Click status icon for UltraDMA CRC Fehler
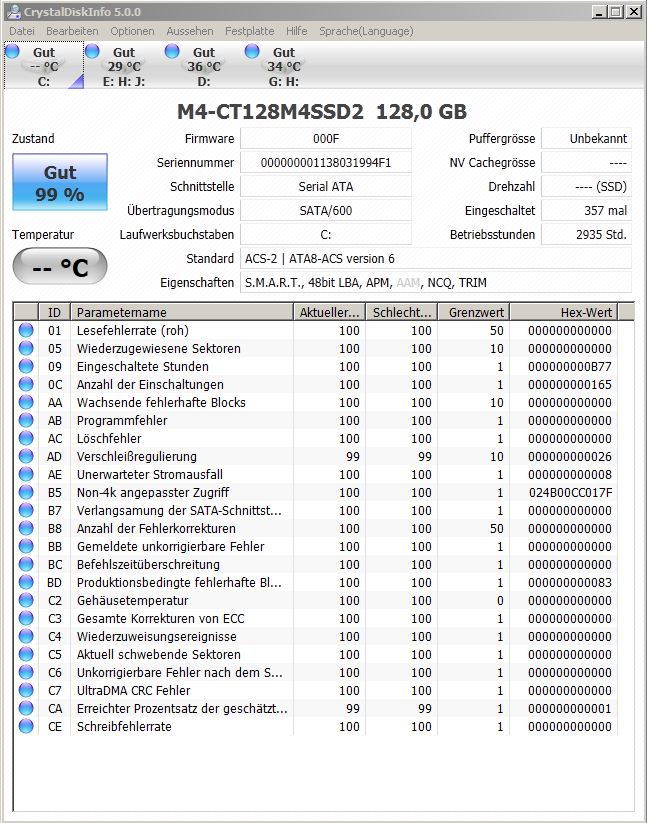Image resolution: width=647 pixels, height=823 pixels. 26,690
